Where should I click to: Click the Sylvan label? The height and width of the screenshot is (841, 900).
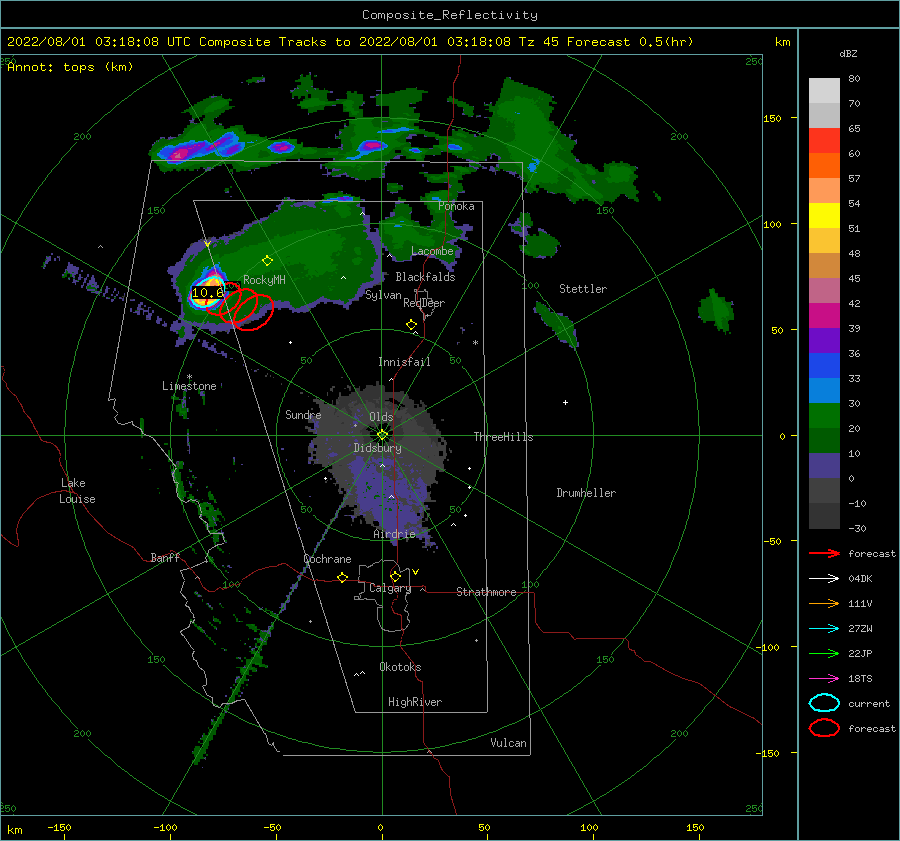383,295
